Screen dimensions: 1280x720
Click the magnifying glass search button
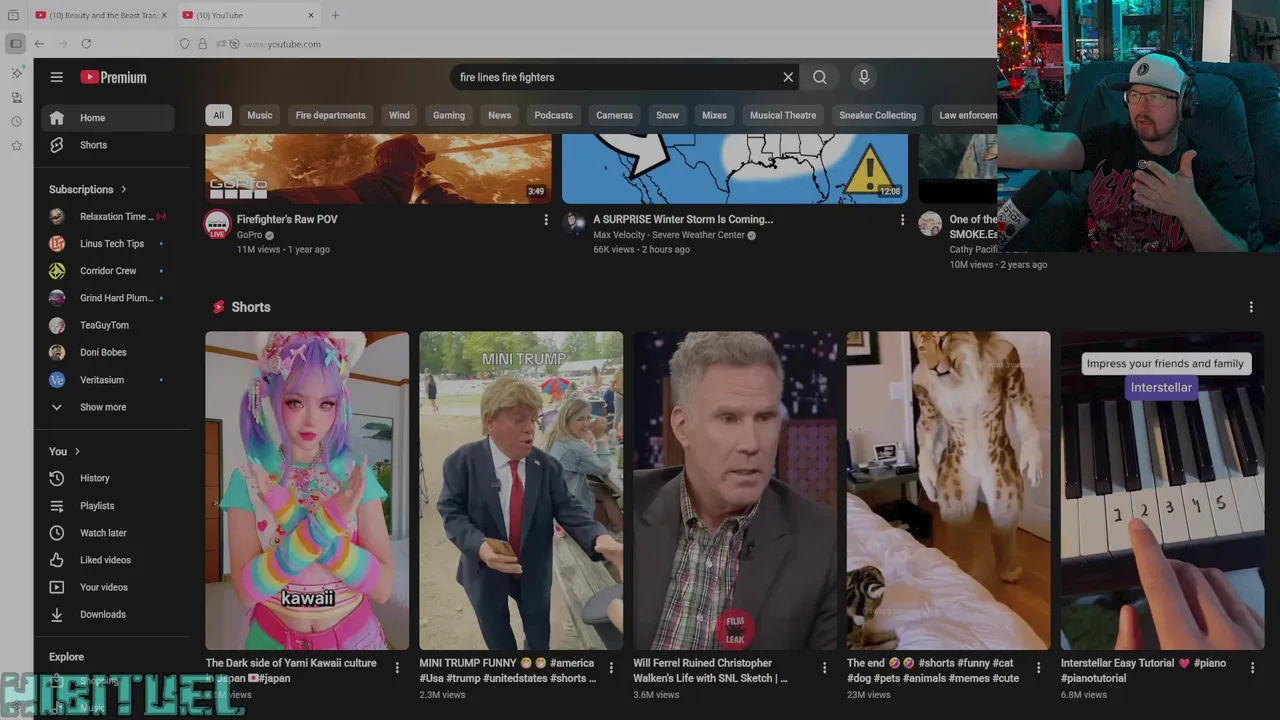(820, 77)
